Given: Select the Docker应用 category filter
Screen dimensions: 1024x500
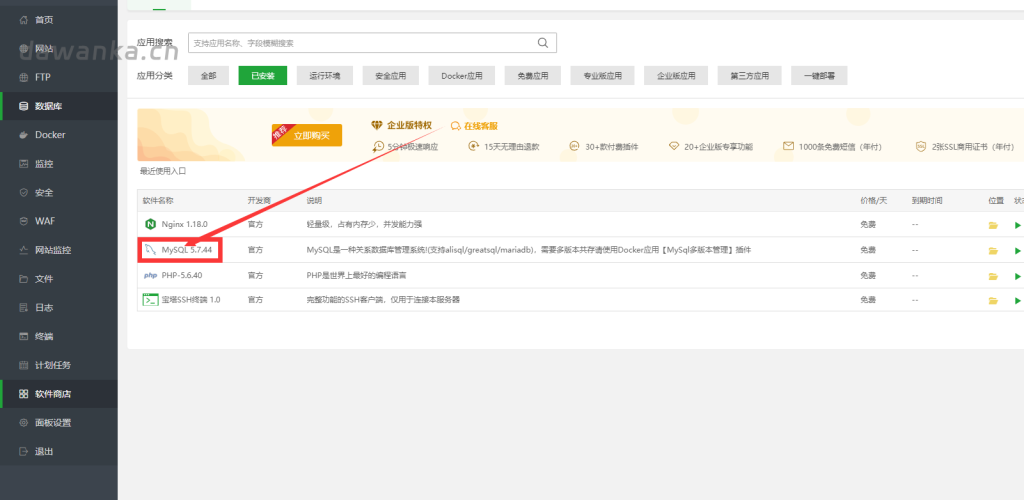Looking at the screenshot, I should click(x=462, y=76).
